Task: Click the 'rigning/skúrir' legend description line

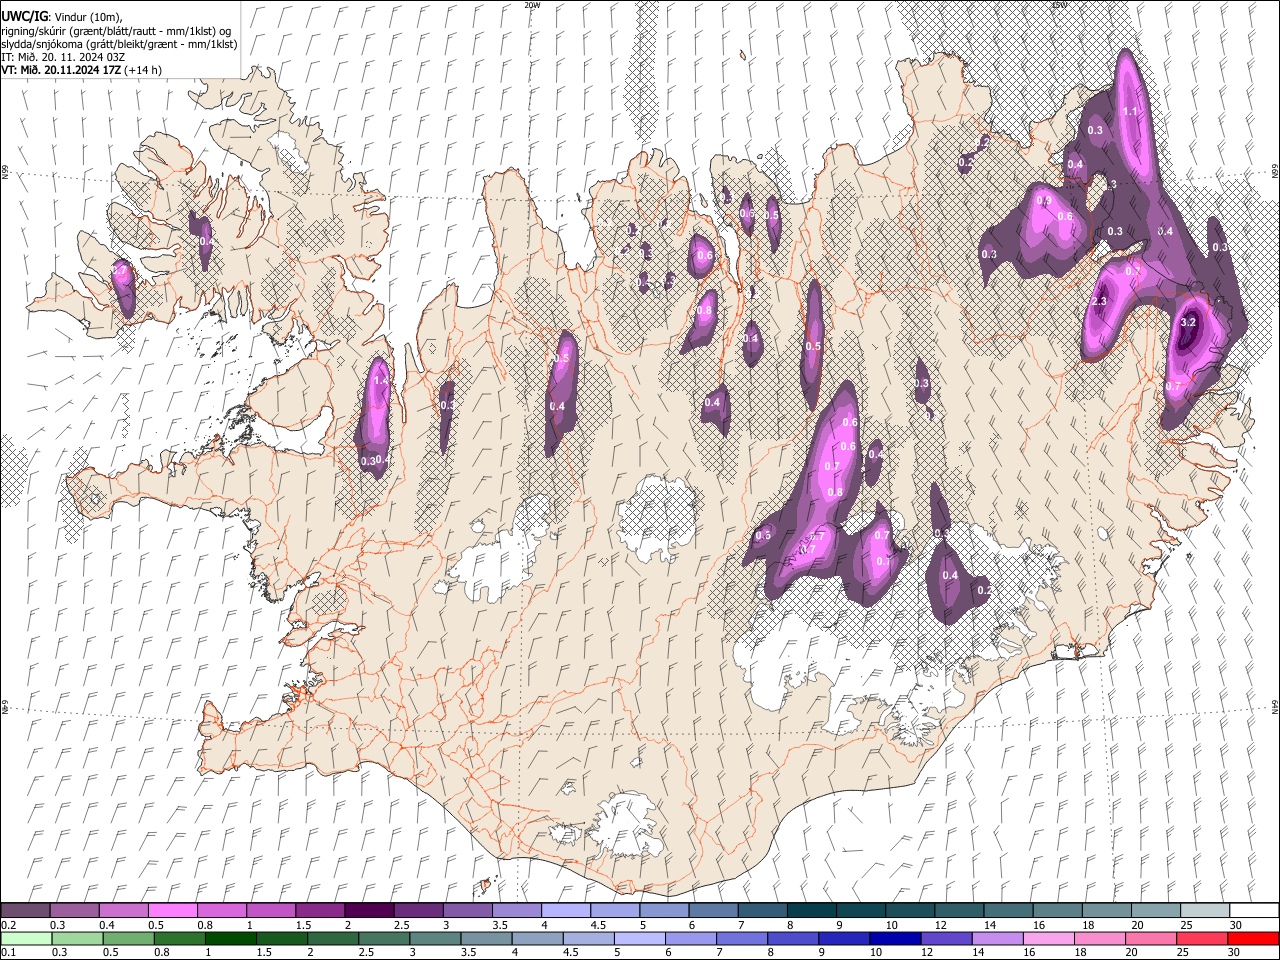Action: 117,31
